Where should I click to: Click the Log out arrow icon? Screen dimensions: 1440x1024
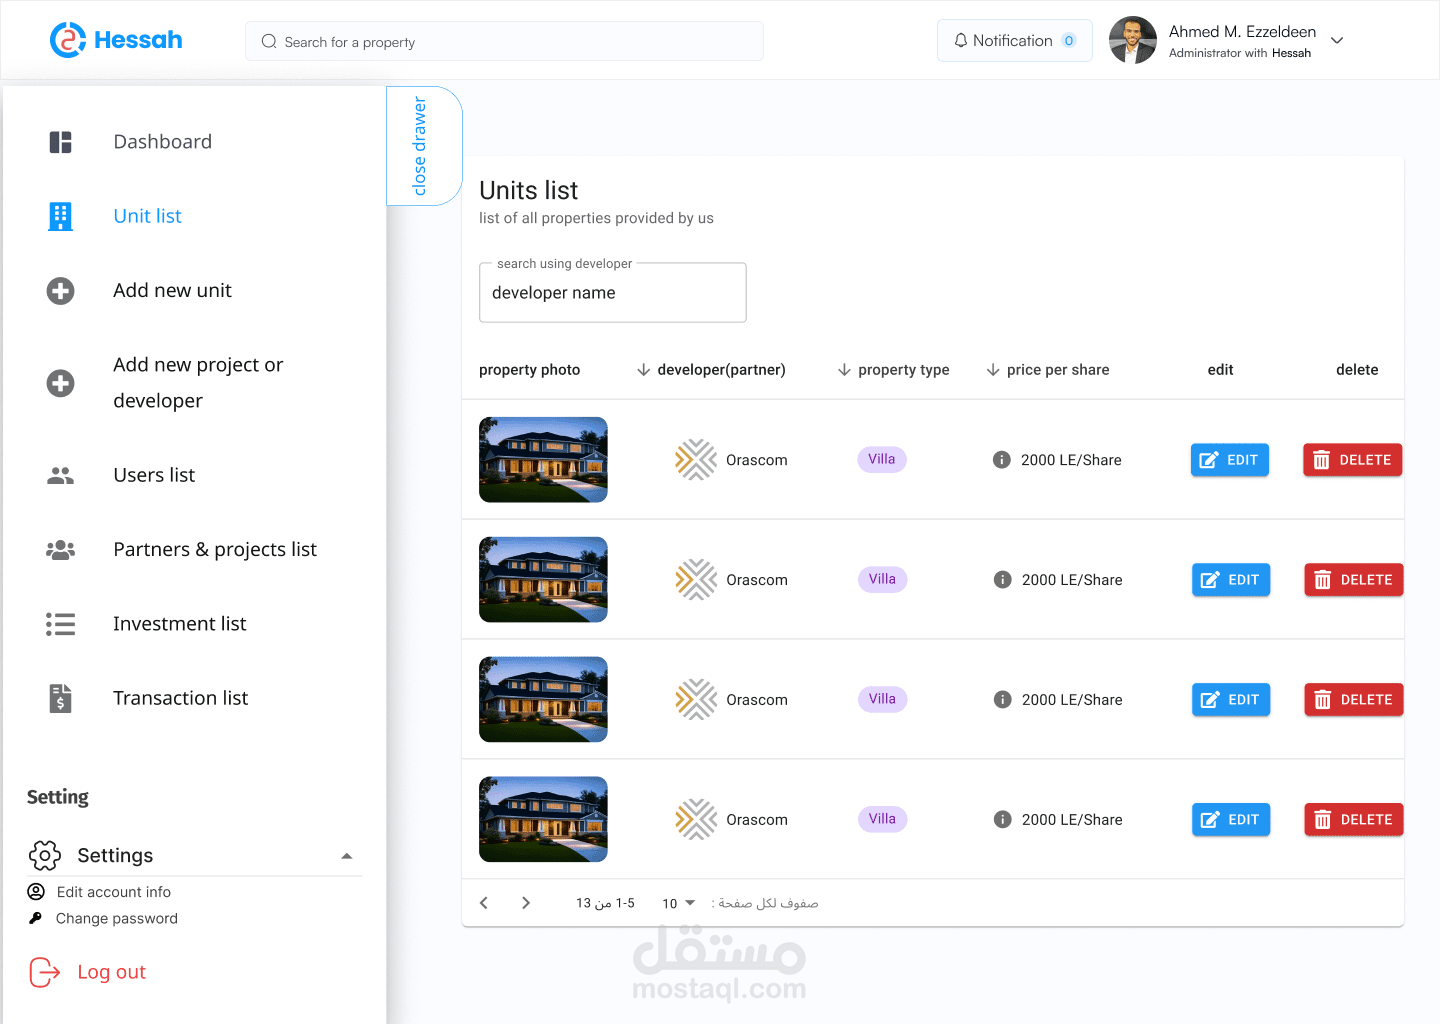tap(45, 972)
